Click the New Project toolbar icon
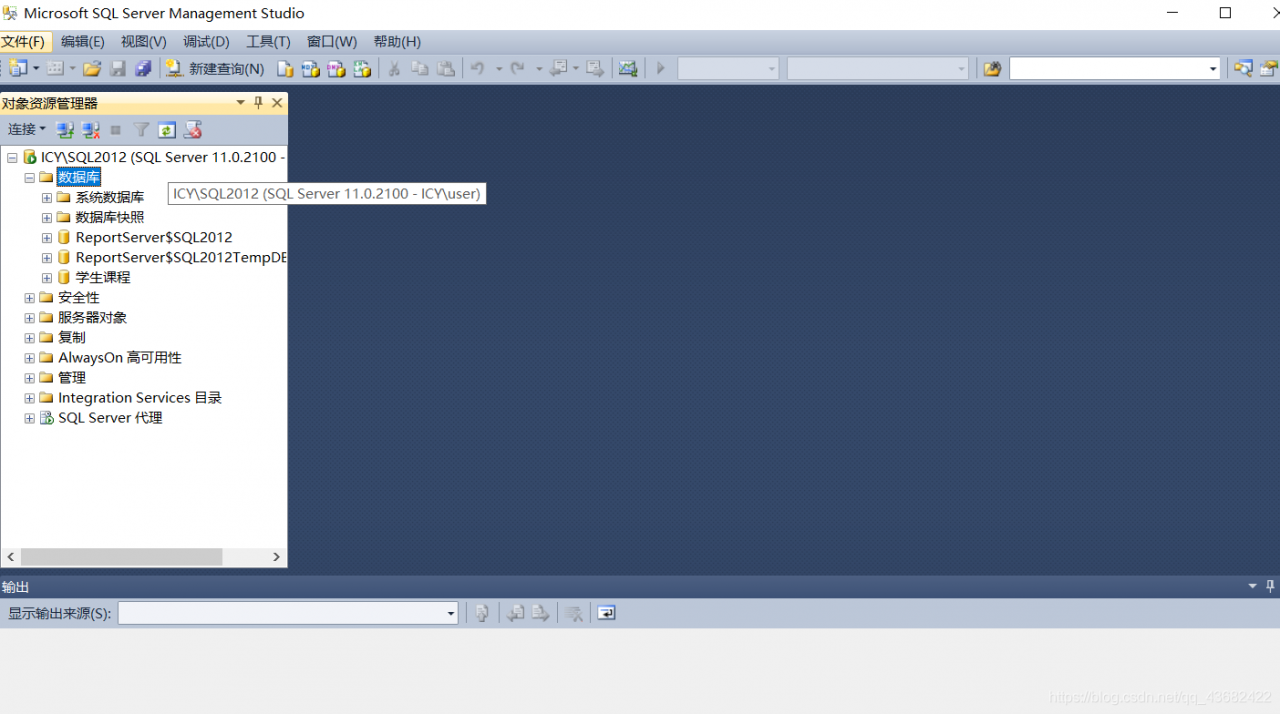1280x714 pixels. pyautogui.click(x=19, y=68)
